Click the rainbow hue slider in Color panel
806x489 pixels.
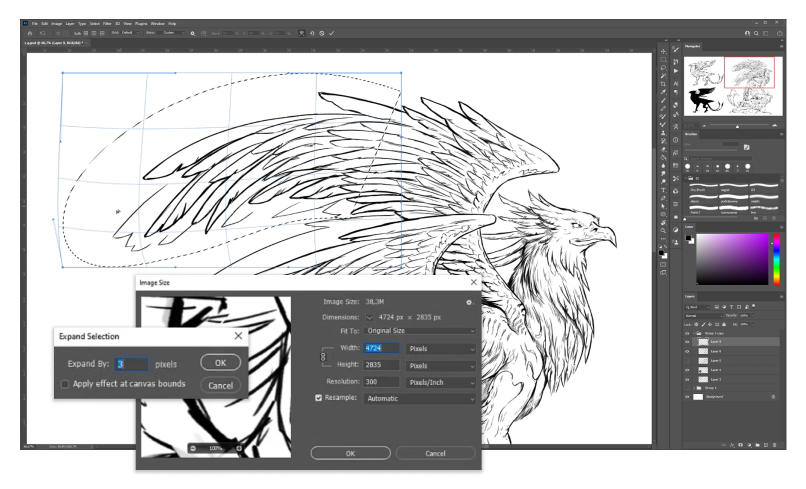click(775, 259)
